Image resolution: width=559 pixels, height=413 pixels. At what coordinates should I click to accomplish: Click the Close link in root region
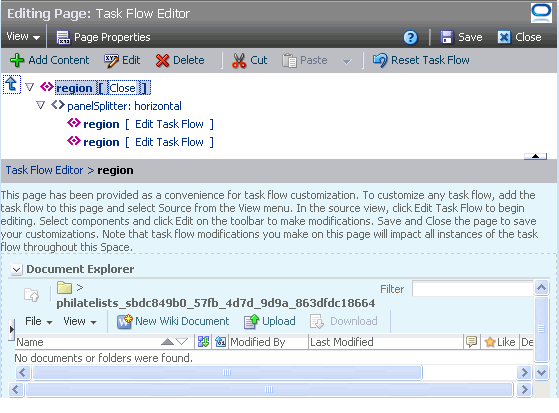[x=122, y=88]
